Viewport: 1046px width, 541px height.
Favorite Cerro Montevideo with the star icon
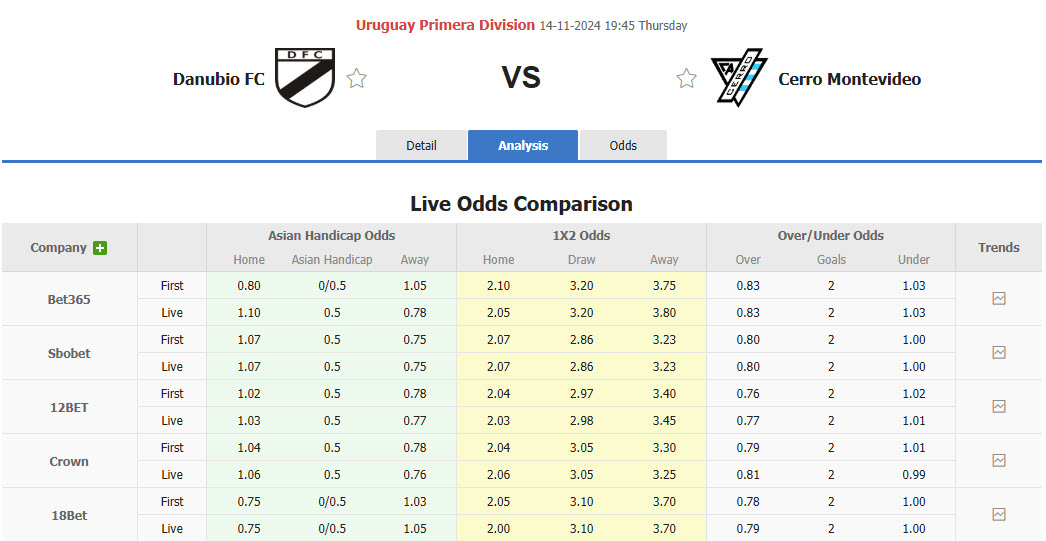pos(686,79)
